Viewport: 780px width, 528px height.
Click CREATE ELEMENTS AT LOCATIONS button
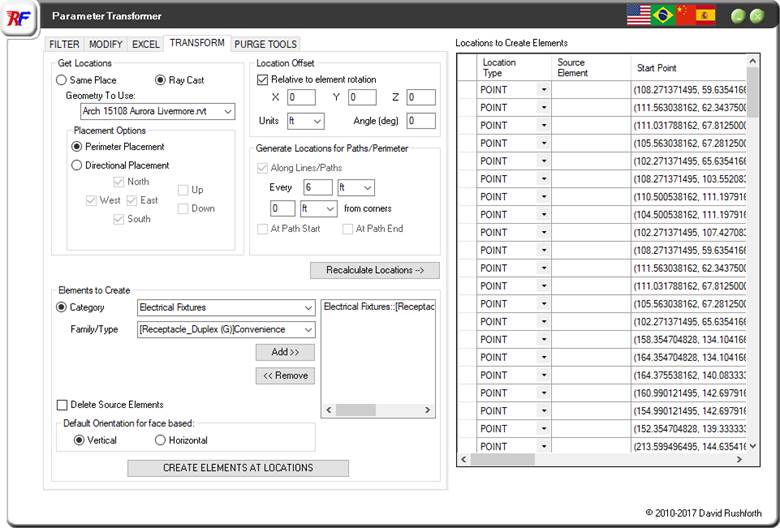238,468
